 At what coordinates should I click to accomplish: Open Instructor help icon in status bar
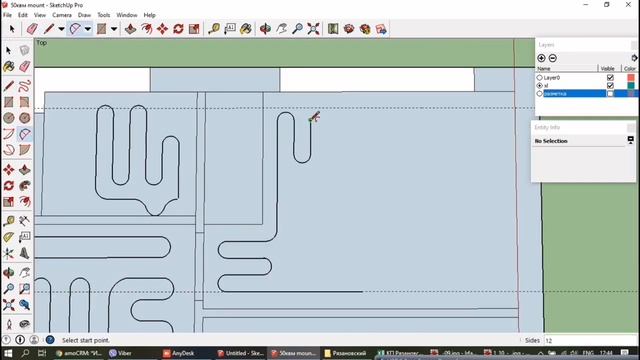point(50,340)
